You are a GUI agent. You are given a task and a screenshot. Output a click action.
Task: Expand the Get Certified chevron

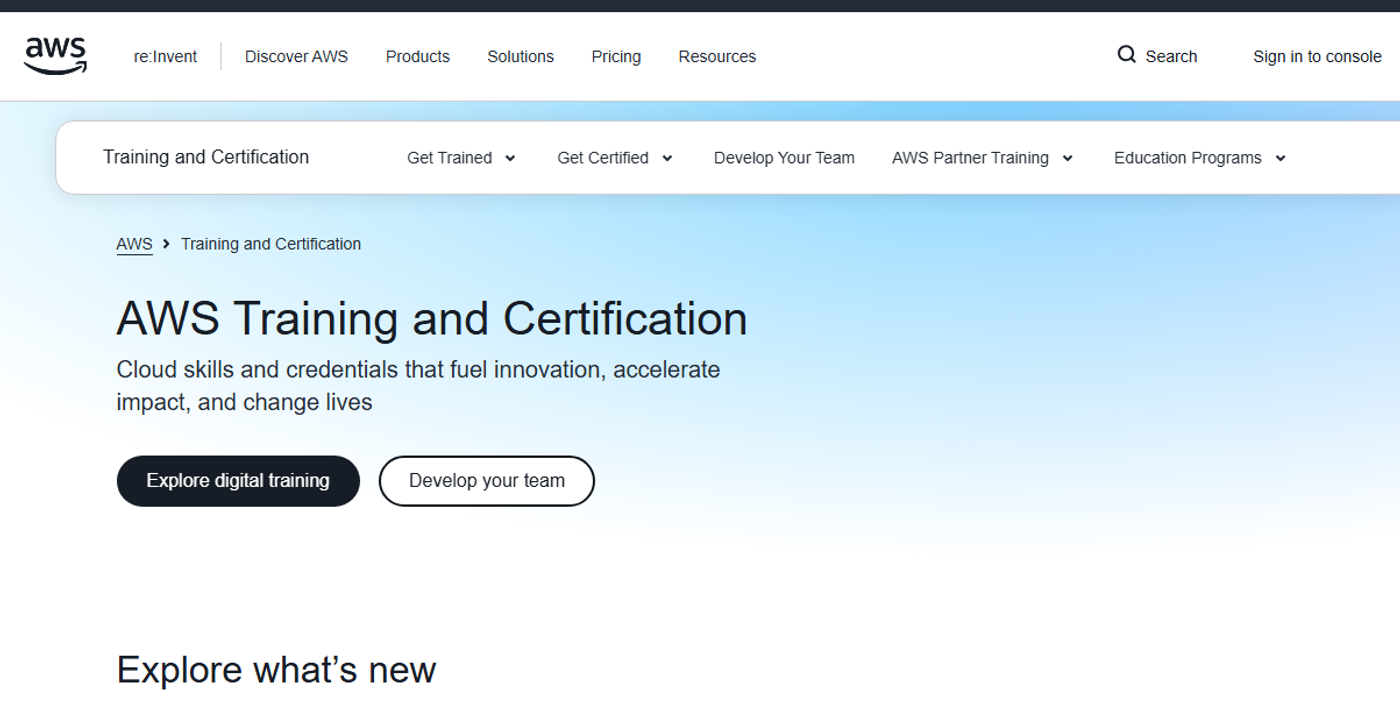667,158
